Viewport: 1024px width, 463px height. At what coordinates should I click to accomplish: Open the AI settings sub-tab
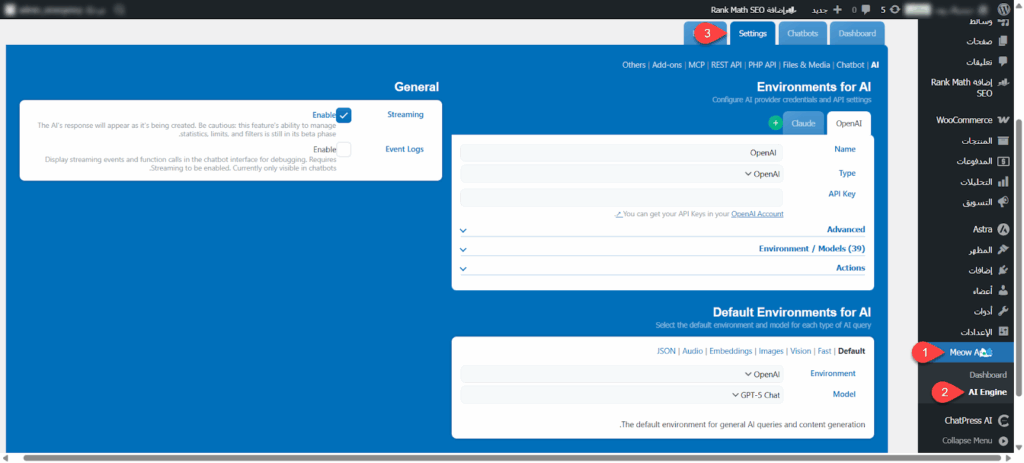(x=875, y=65)
